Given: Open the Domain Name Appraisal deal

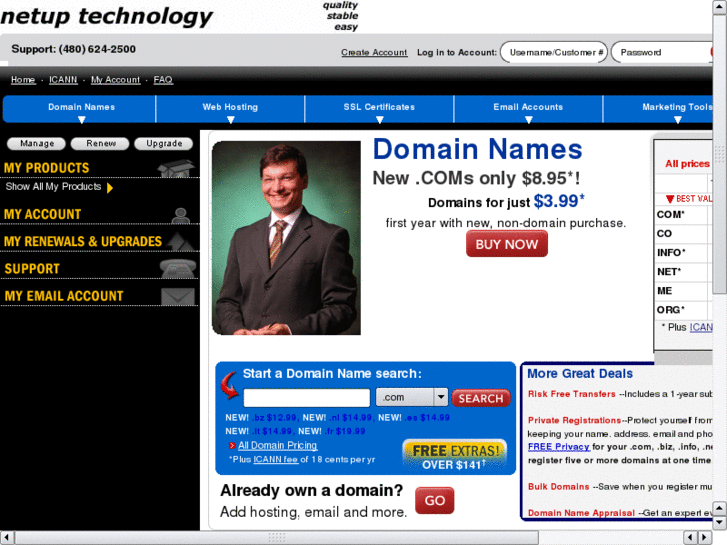Looking at the screenshot, I should (x=581, y=513).
